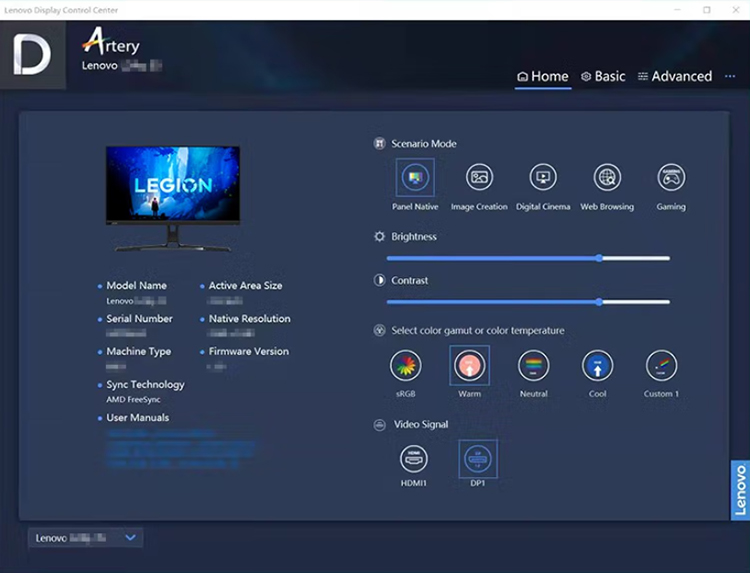
Task: Open the more options ellipsis menu
Action: point(730,77)
